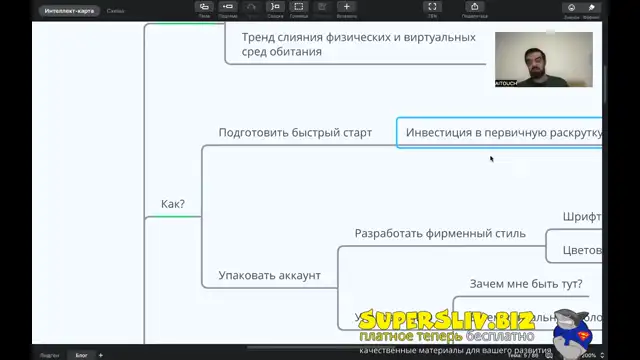The height and width of the screenshot is (360, 640).
Task: Add a boundary with the Граница icon
Action: point(299,7)
